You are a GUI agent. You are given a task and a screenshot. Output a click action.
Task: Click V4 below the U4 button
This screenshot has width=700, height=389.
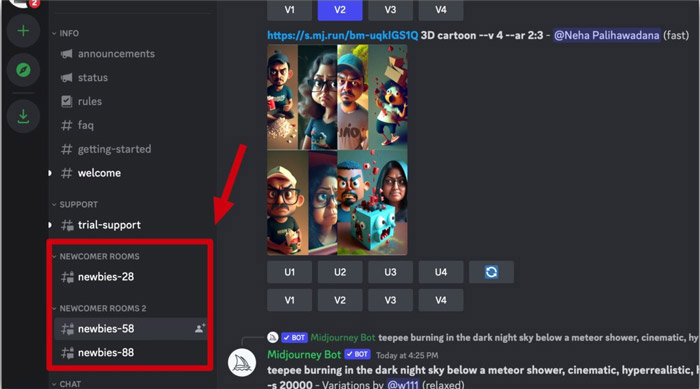click(x=441, y=300)
